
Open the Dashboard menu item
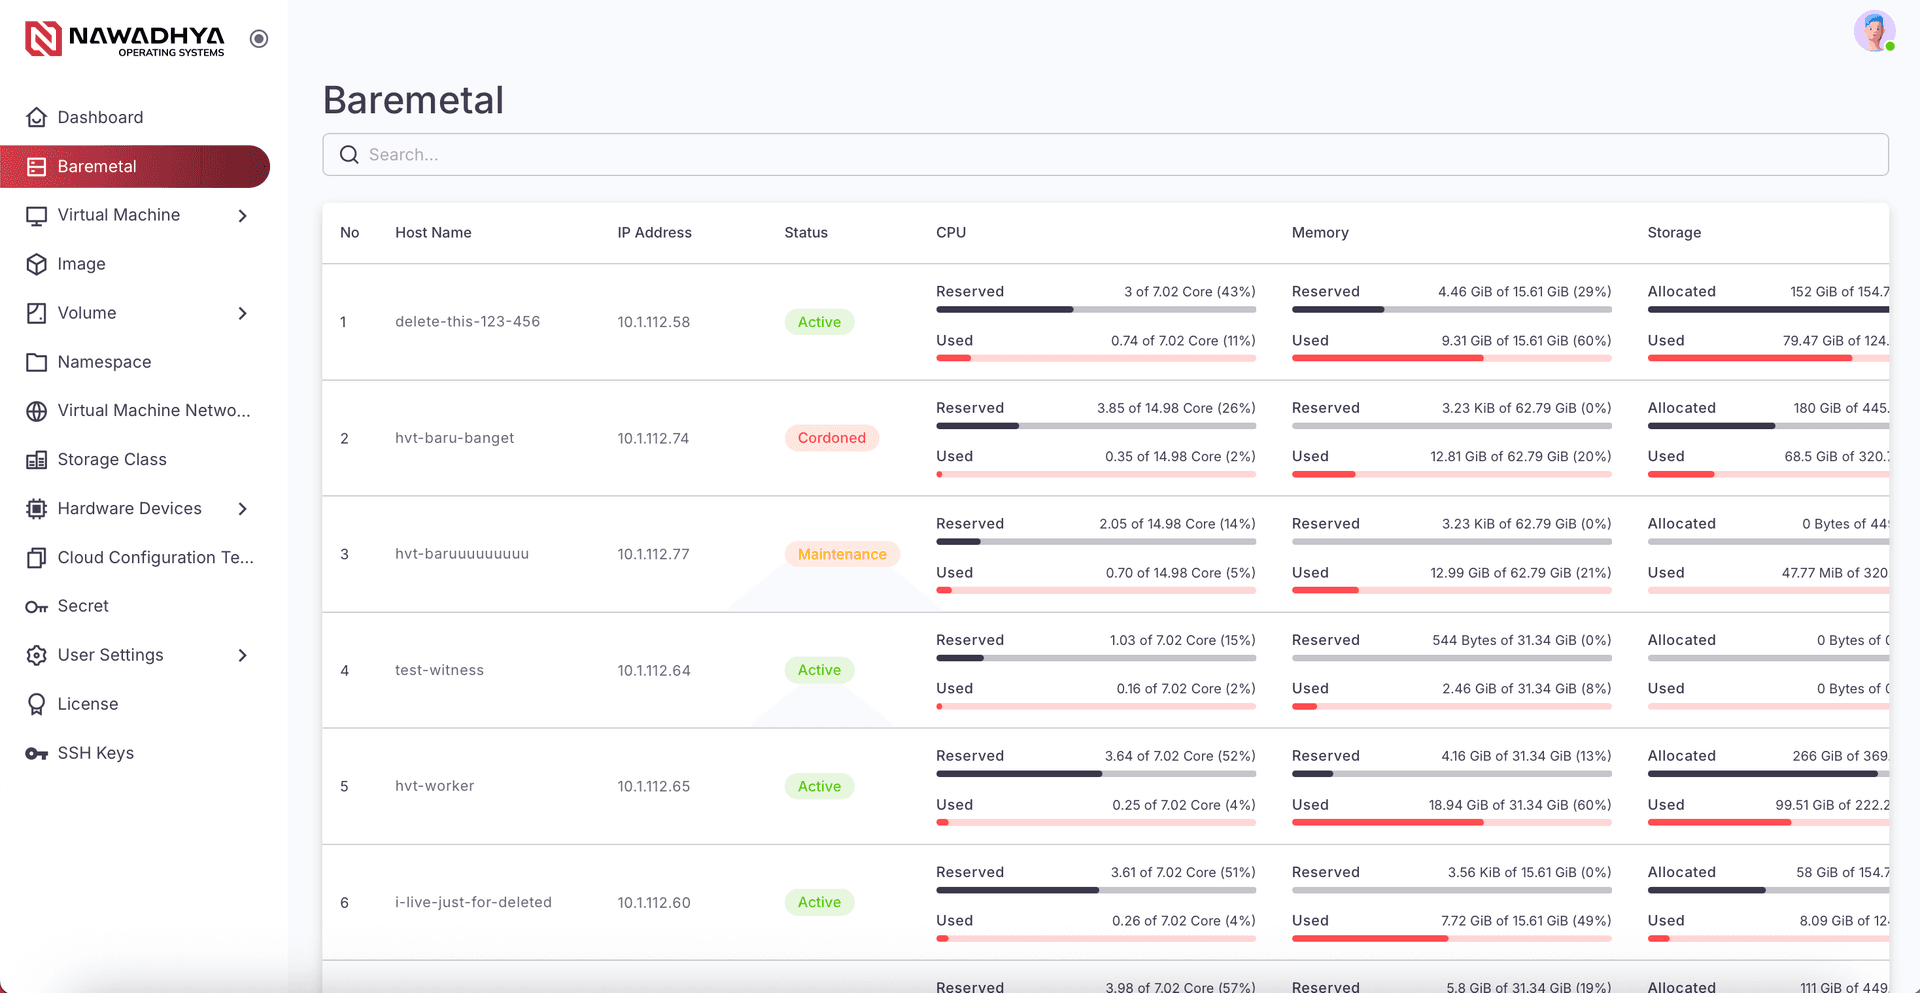135,117
